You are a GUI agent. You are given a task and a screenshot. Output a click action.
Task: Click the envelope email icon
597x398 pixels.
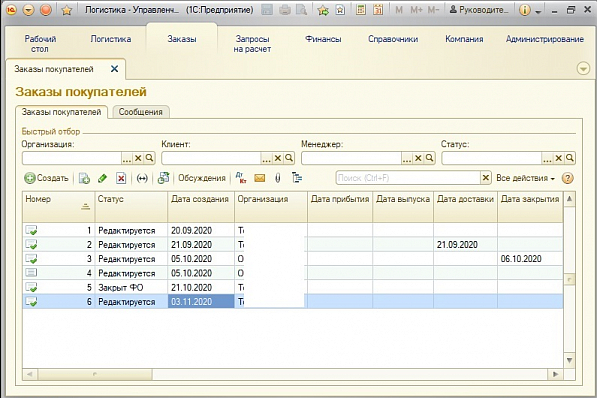(x=260, y=178)
